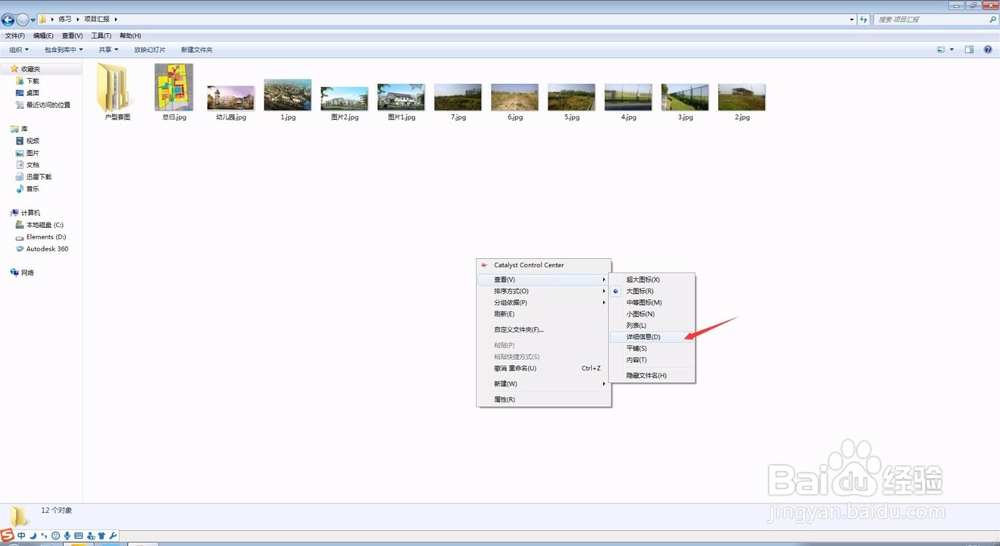Select 库 in navigation pane
Image resolution: width=1000 pixels, height=546 pixels.
point(24,129)
